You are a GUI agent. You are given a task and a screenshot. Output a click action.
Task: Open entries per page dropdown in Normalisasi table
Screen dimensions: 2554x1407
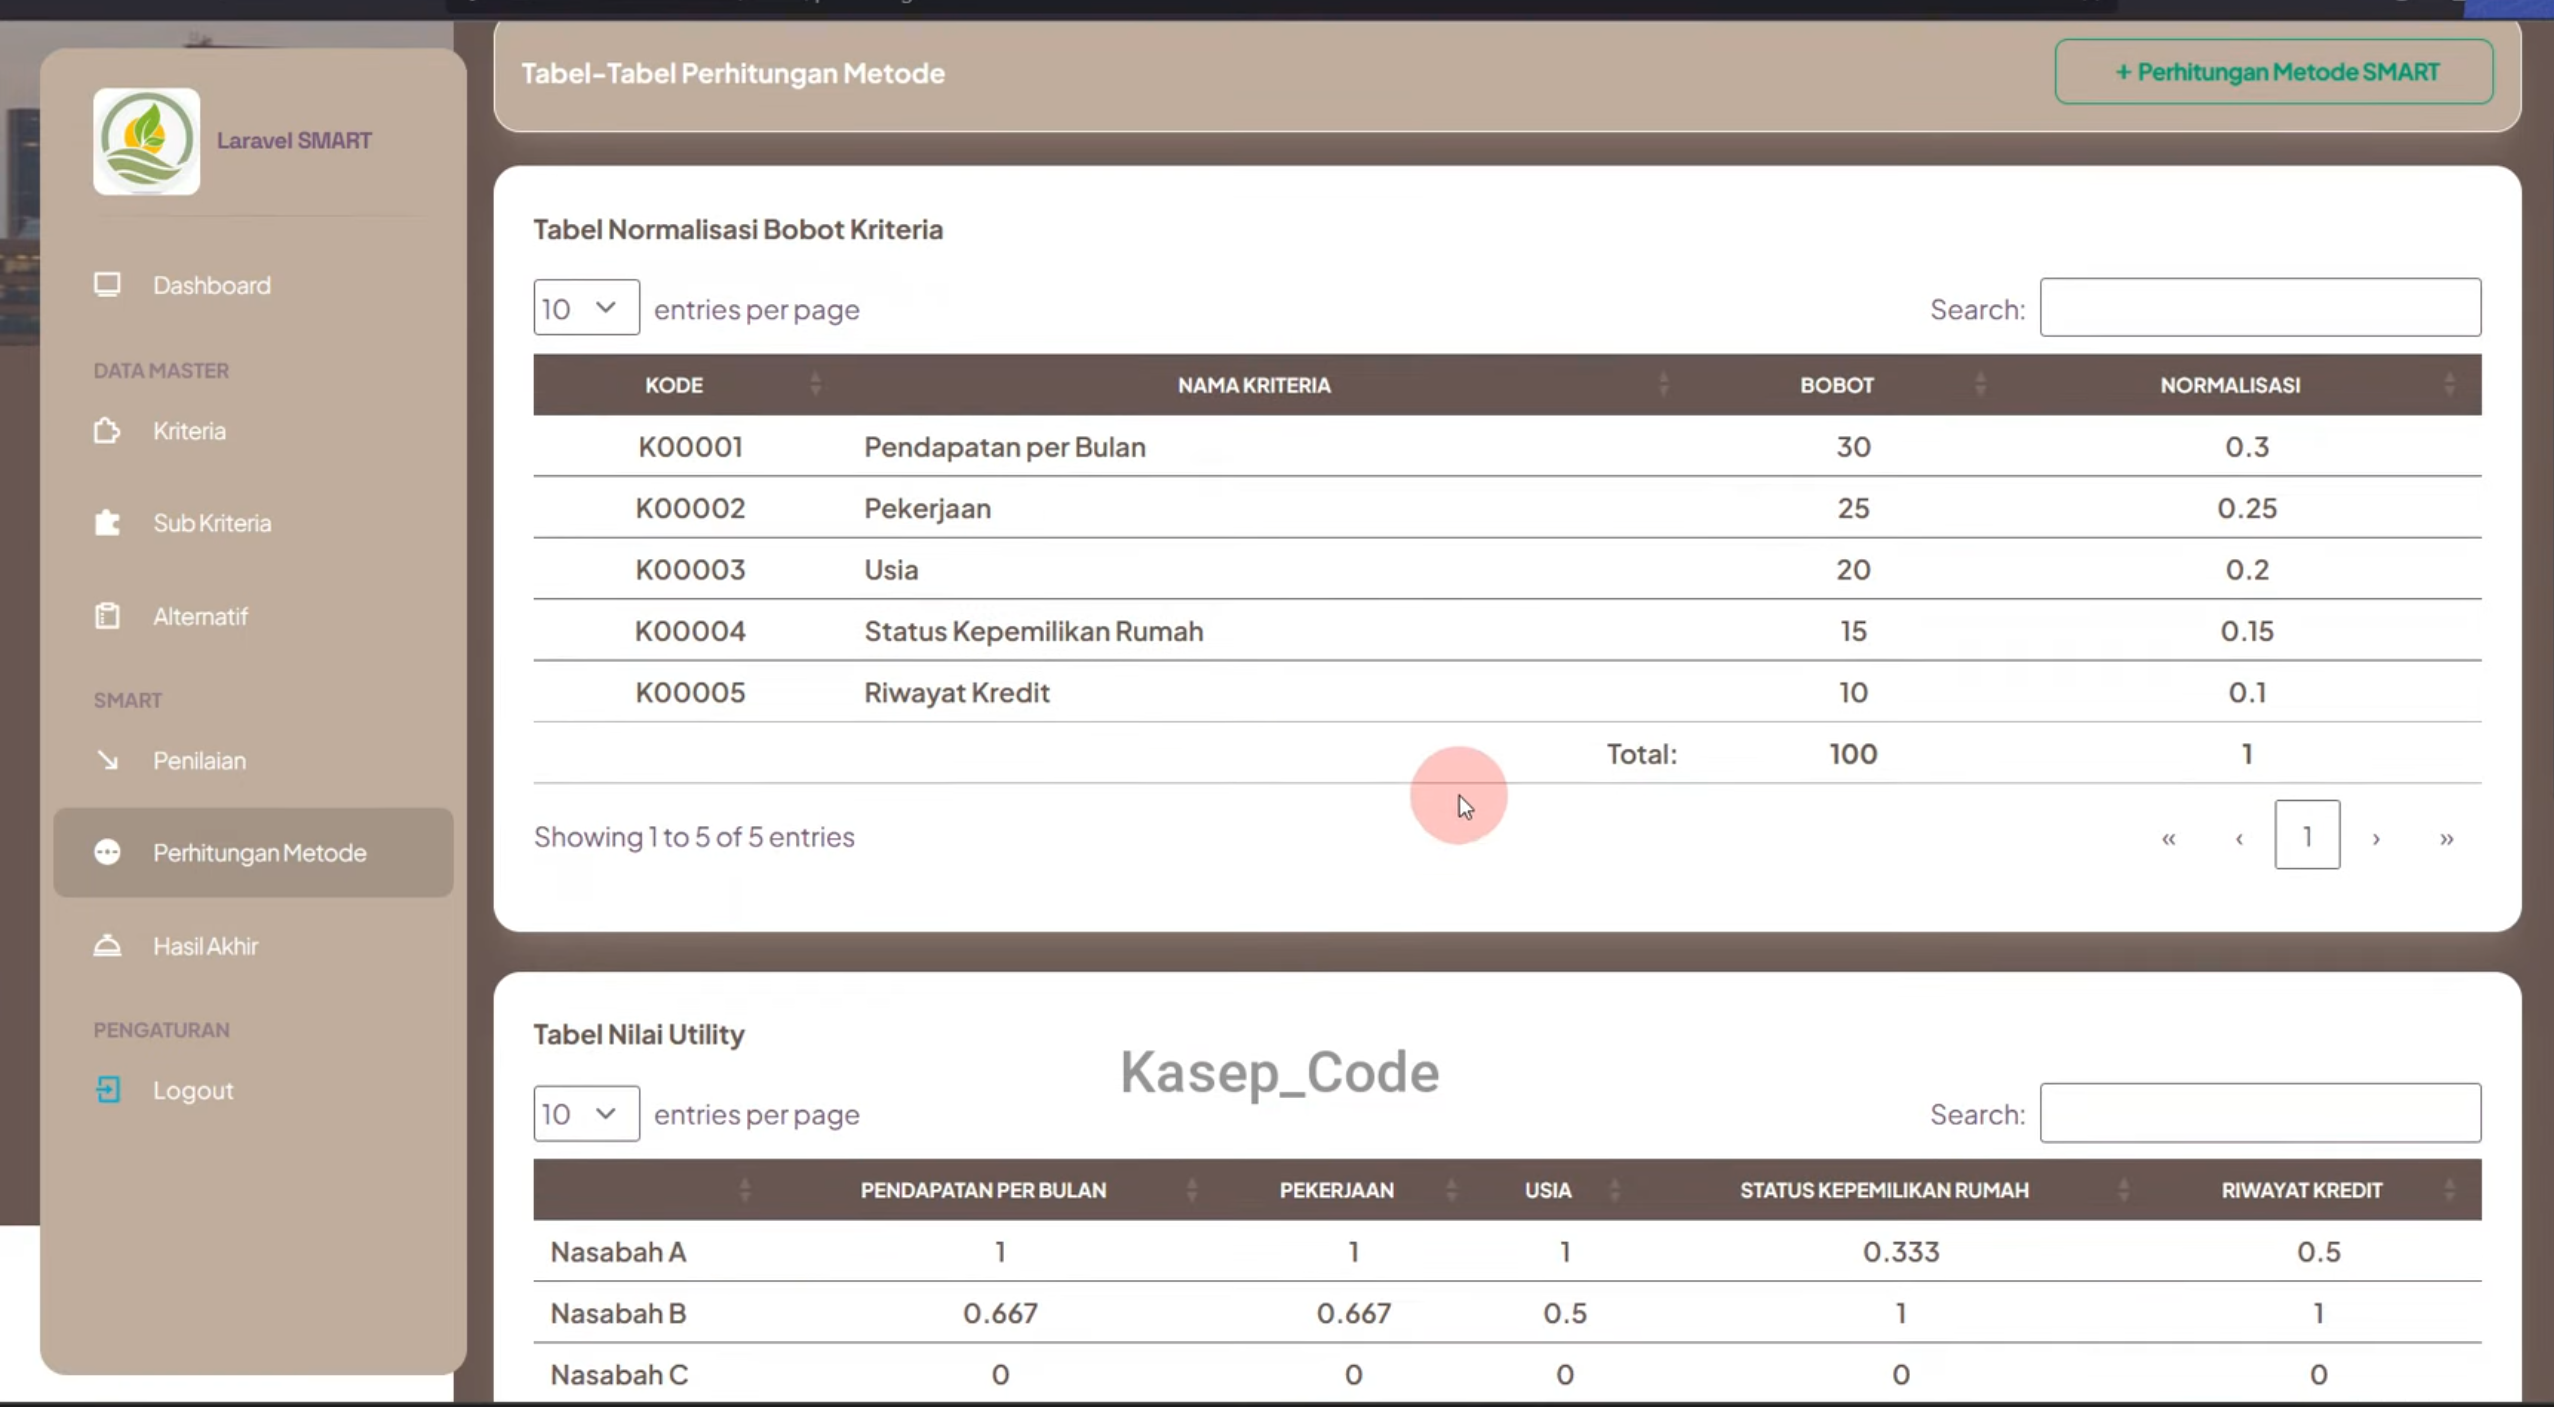click(x=586, y=308)
